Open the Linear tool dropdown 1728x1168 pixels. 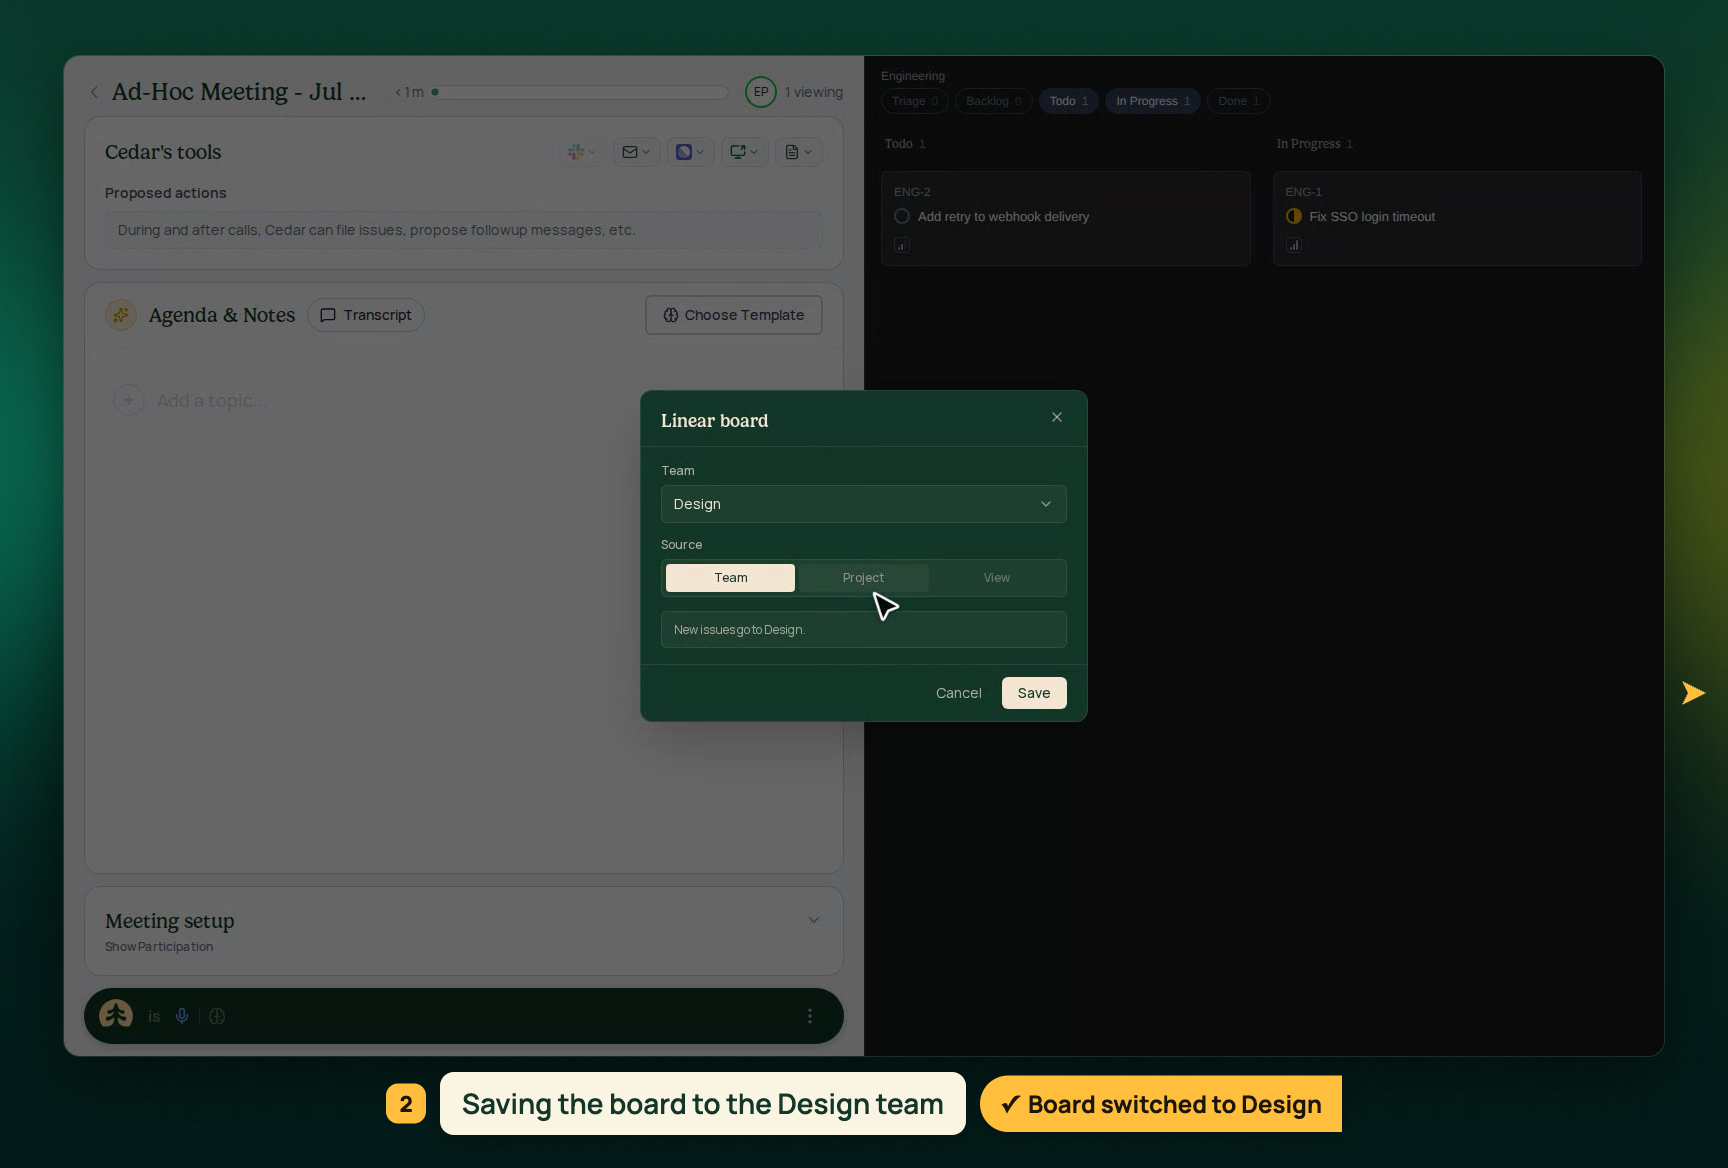[x=690, y=152]
